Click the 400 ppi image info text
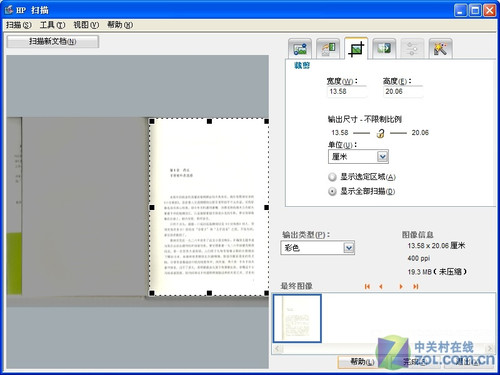This screenshot has height=375, width=500. [x=419, y=258]
